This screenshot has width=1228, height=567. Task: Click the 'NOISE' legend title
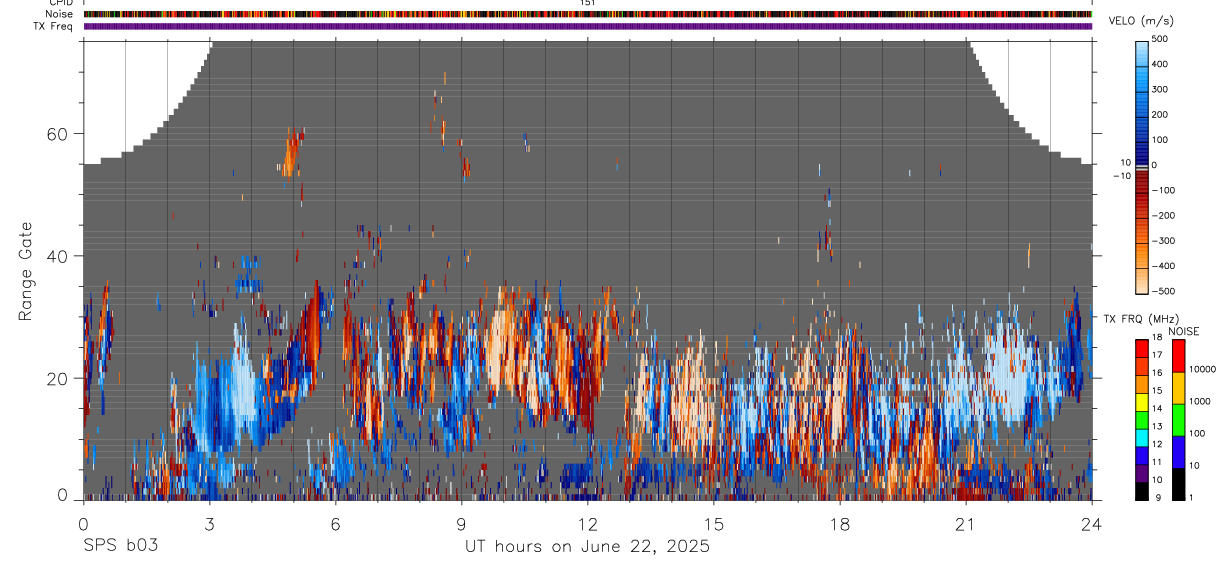point(1183,331)
